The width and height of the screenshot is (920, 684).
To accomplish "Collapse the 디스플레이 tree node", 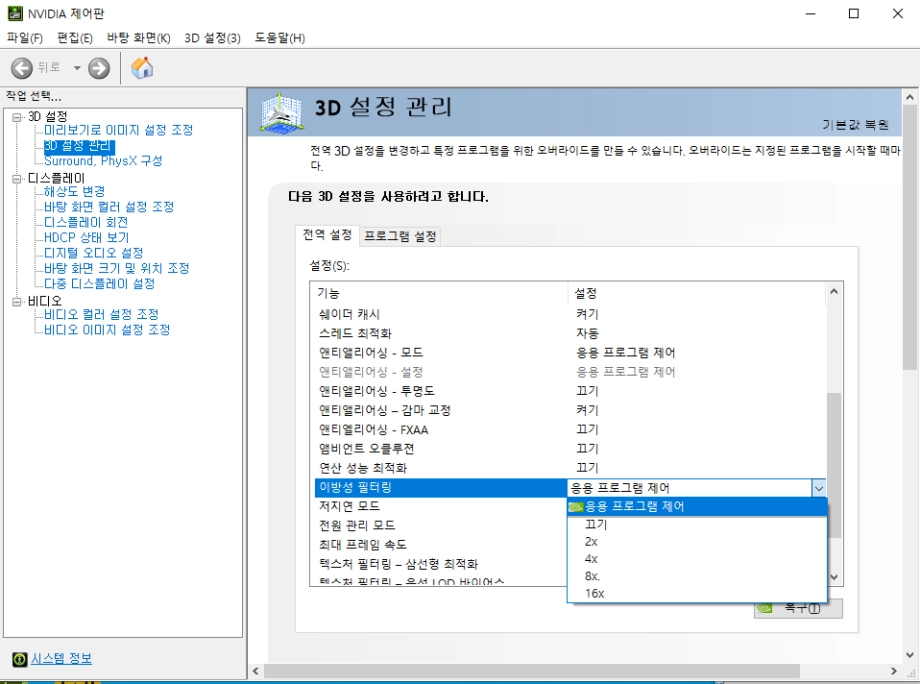I will pyautogui.click(x=16, y=178).
